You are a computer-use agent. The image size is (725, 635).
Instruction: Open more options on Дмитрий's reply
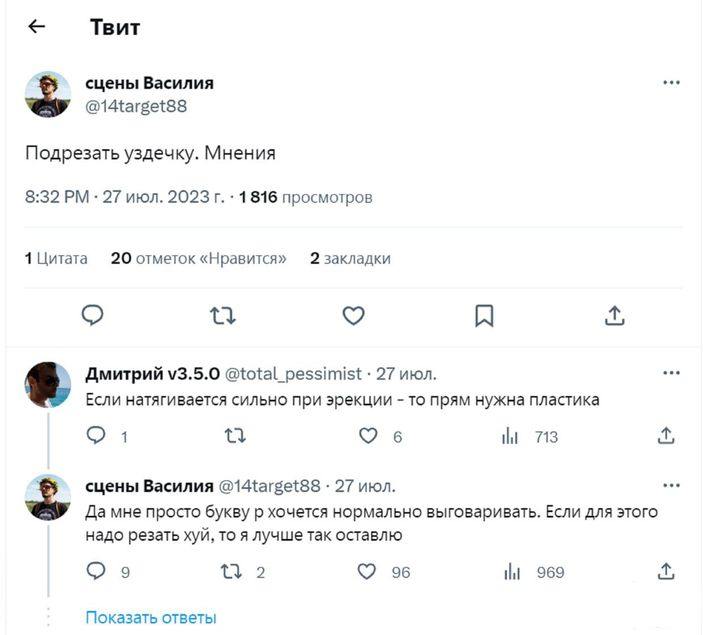[x=671, y=374]
